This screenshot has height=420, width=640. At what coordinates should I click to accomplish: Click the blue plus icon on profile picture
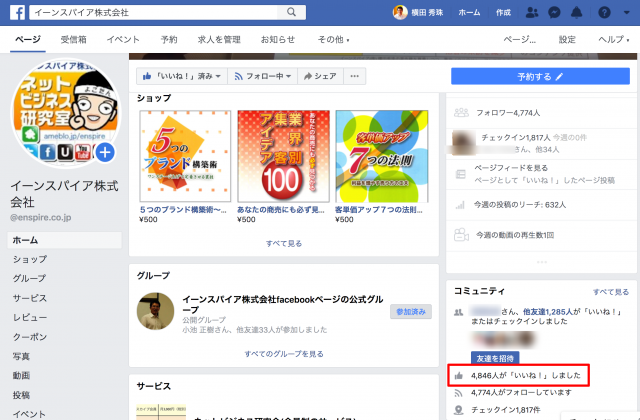point(105,153)
